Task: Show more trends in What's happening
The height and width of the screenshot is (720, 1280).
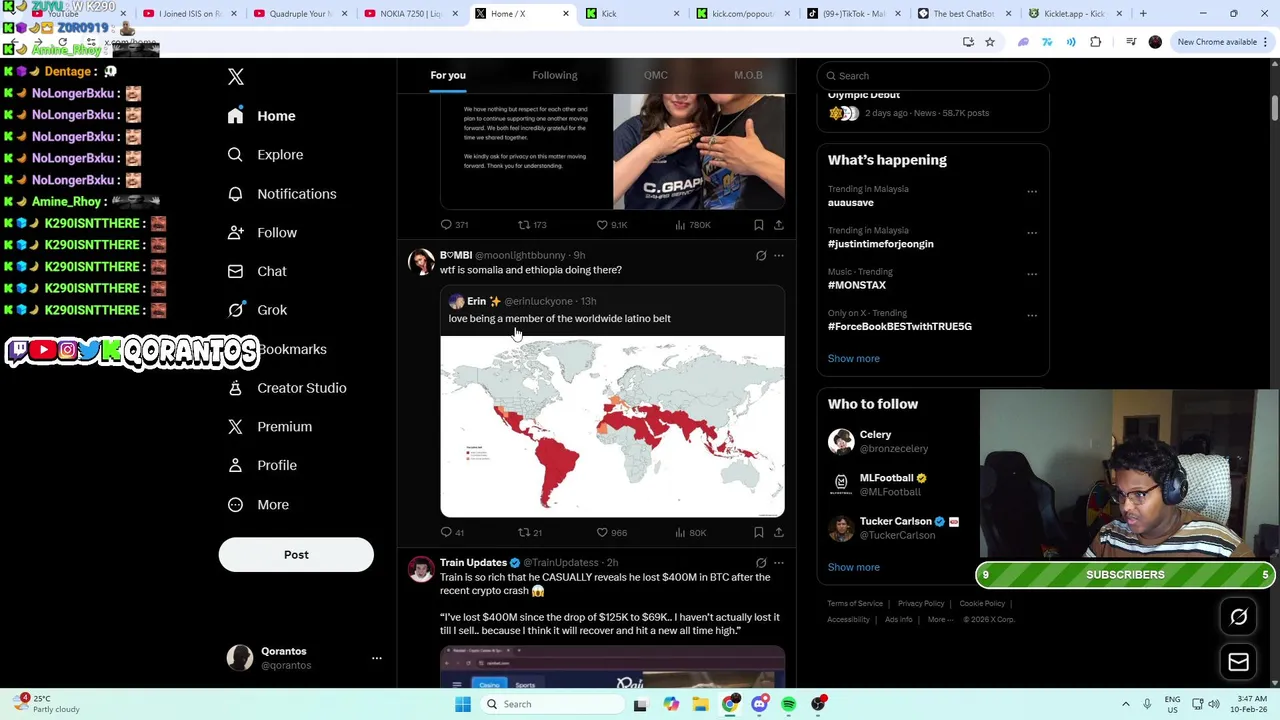Action: tap(853, 359)
